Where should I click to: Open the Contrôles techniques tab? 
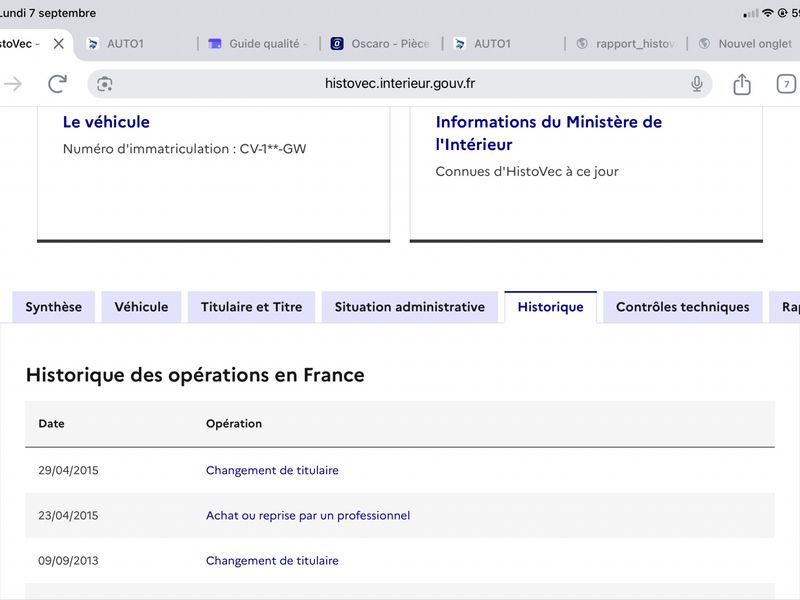click(683, 307)
